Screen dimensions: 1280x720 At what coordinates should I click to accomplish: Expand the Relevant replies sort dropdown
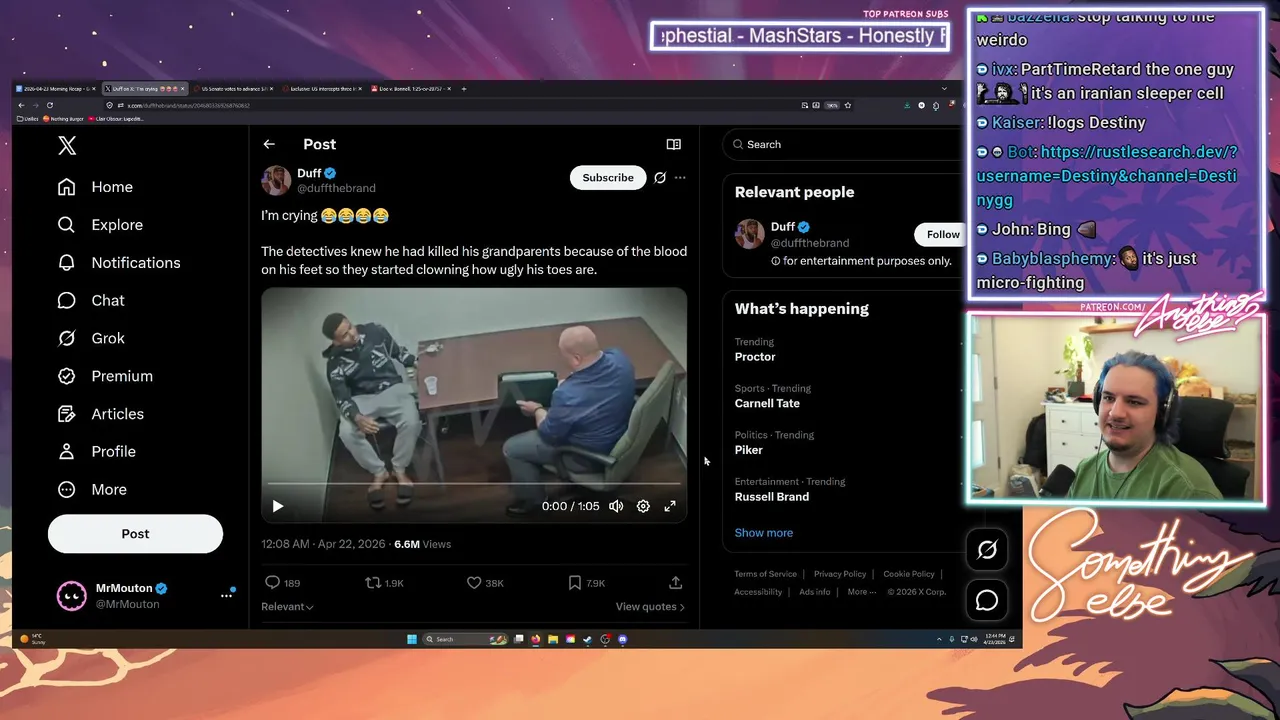pyautogui.click(x=287, y=607)
